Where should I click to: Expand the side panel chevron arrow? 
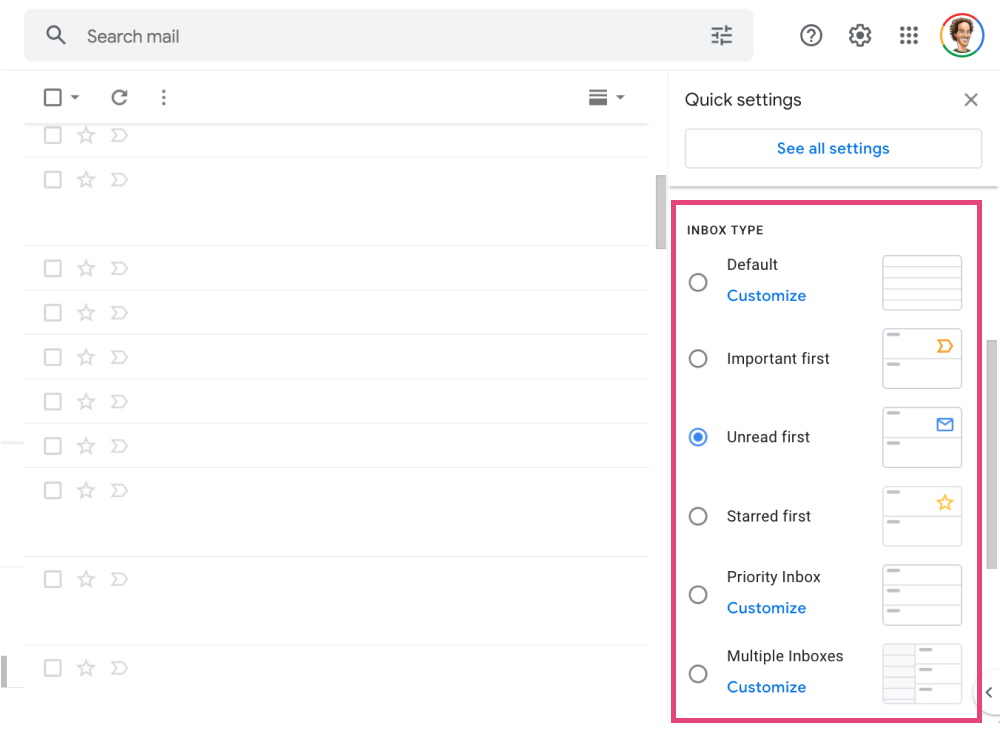pos(988,692)
